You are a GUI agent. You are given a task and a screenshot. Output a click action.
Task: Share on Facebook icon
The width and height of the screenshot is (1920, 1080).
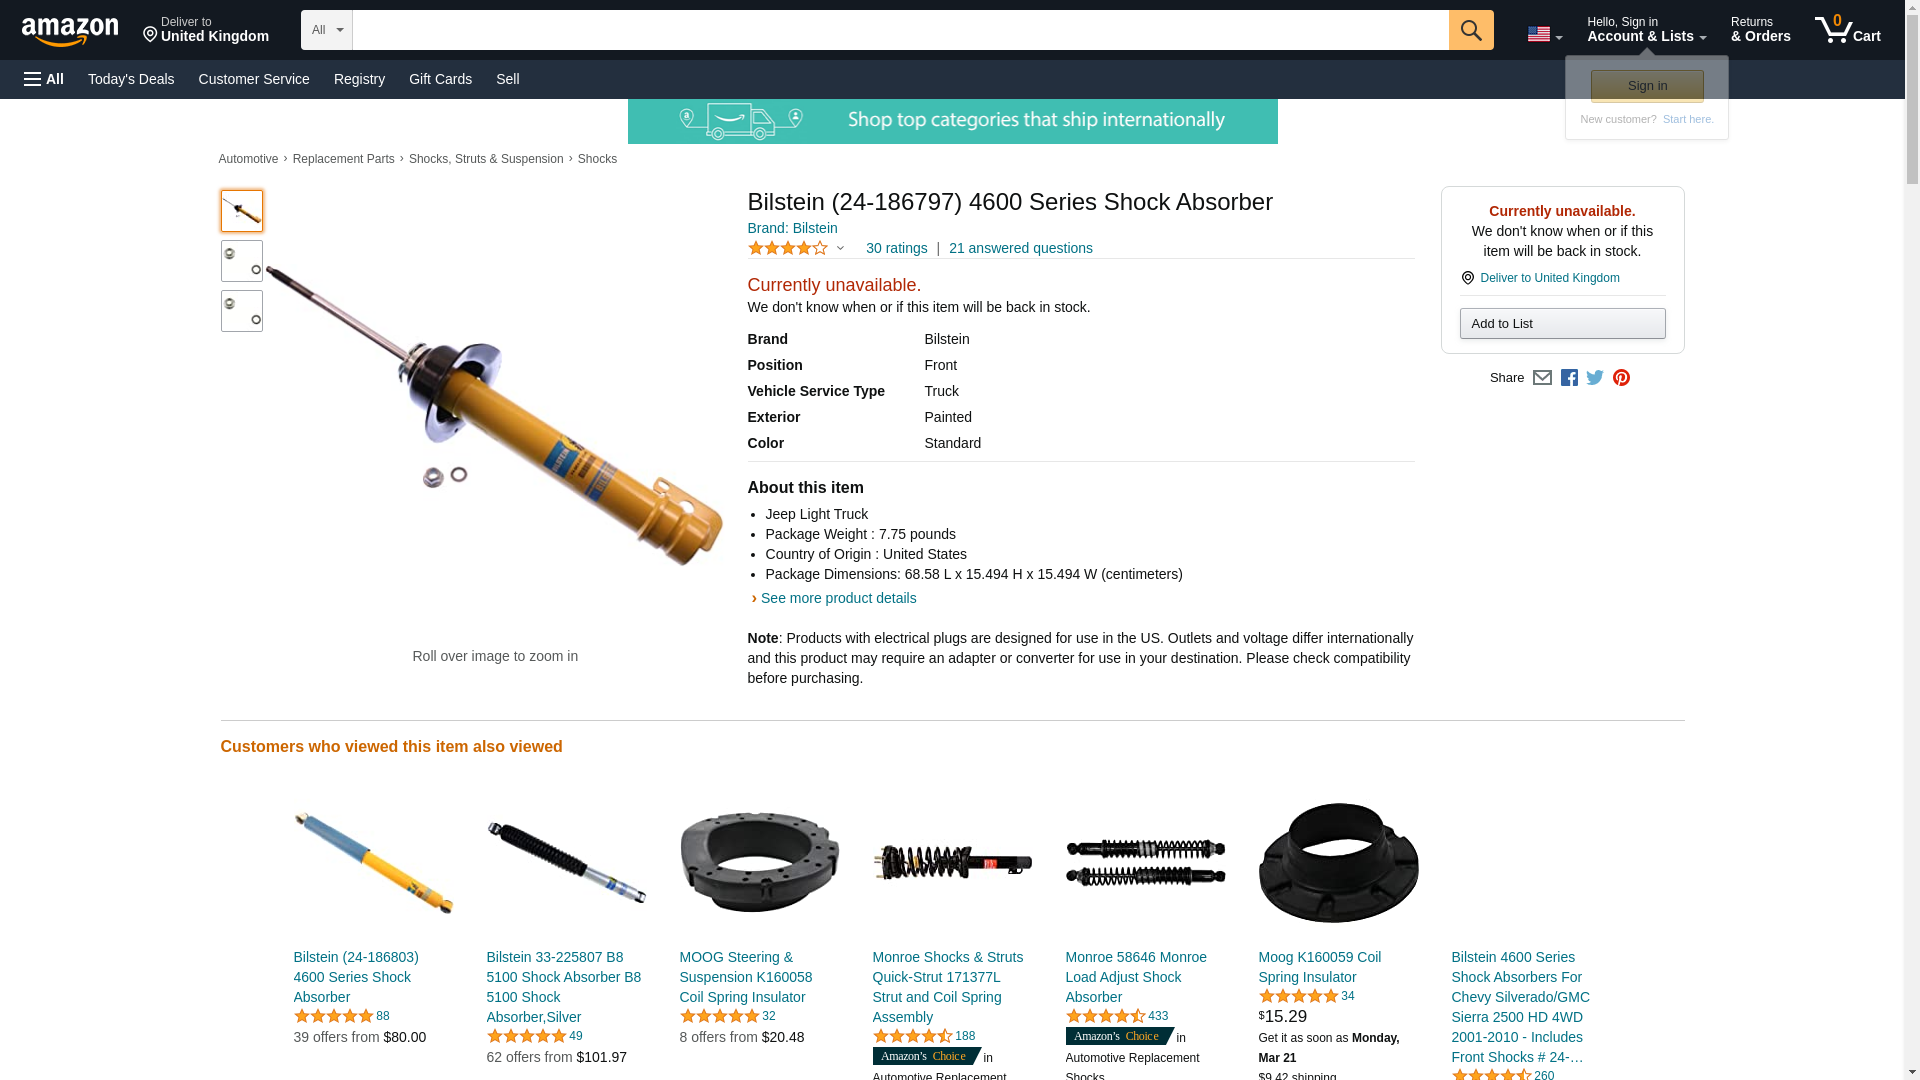click(x=1569, y=378)
